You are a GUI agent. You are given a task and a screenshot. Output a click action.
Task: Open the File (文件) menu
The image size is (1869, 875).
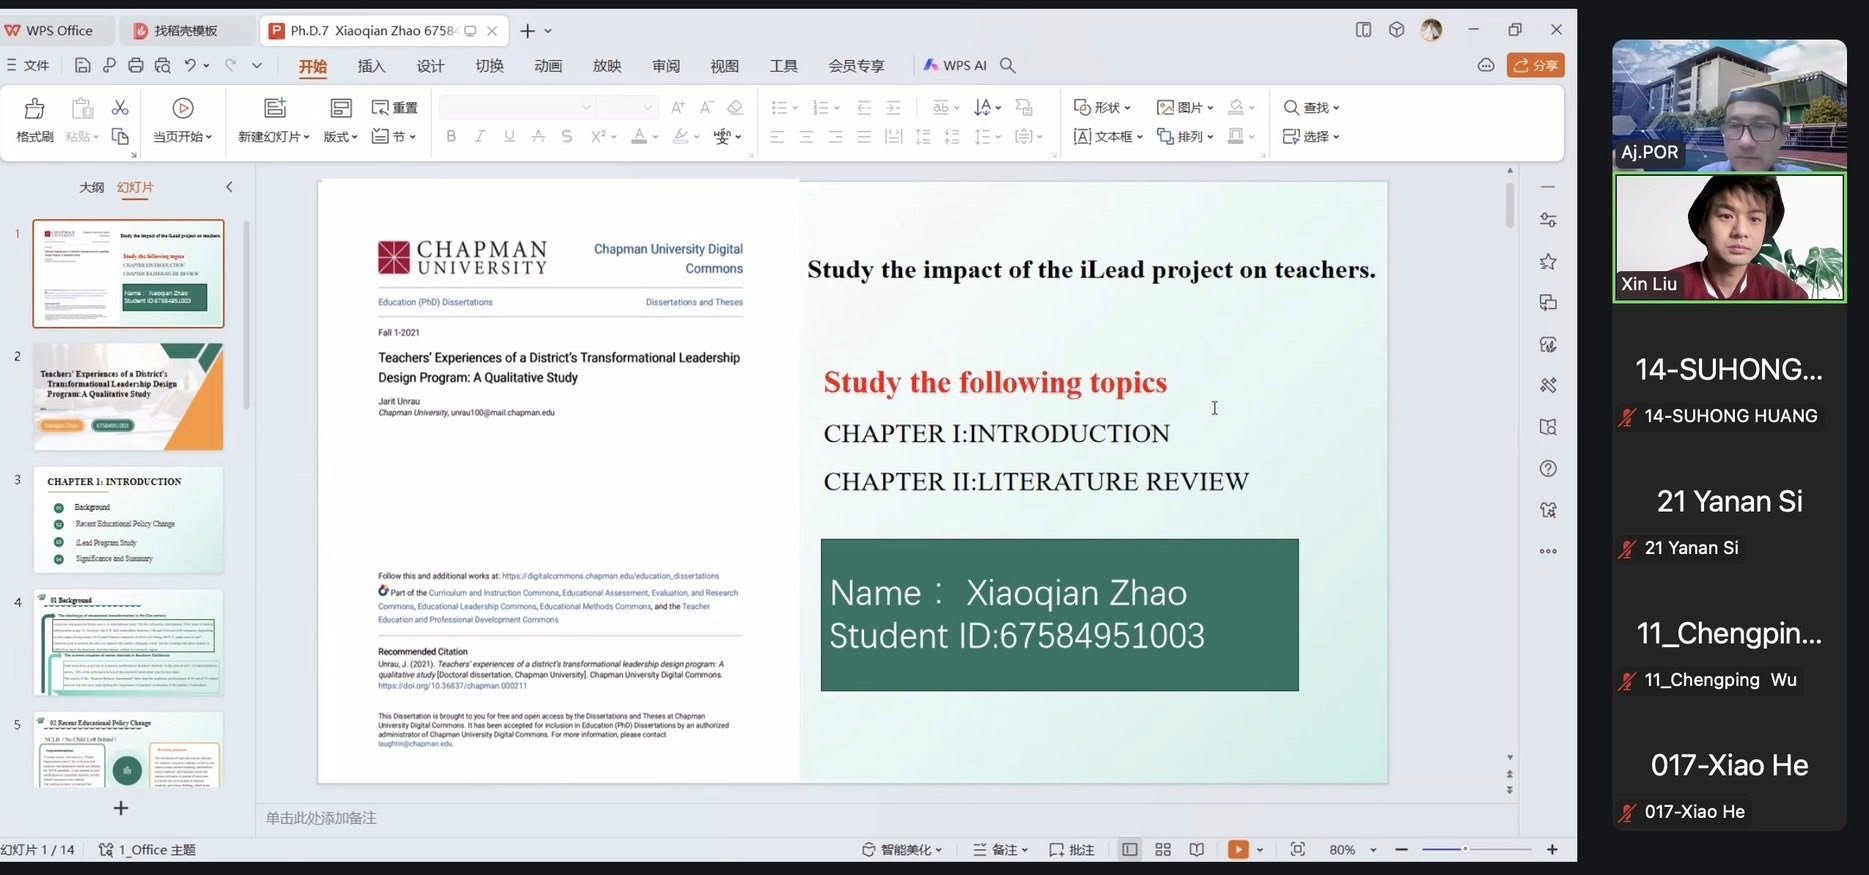28,65
